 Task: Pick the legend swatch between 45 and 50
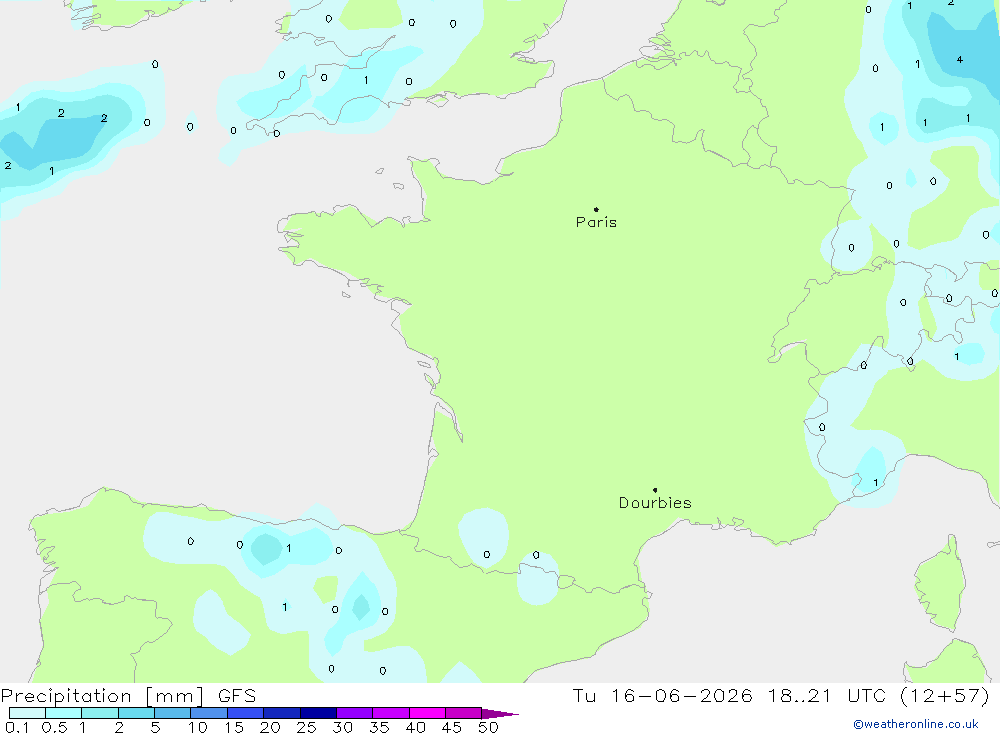(x=464, y=713)
